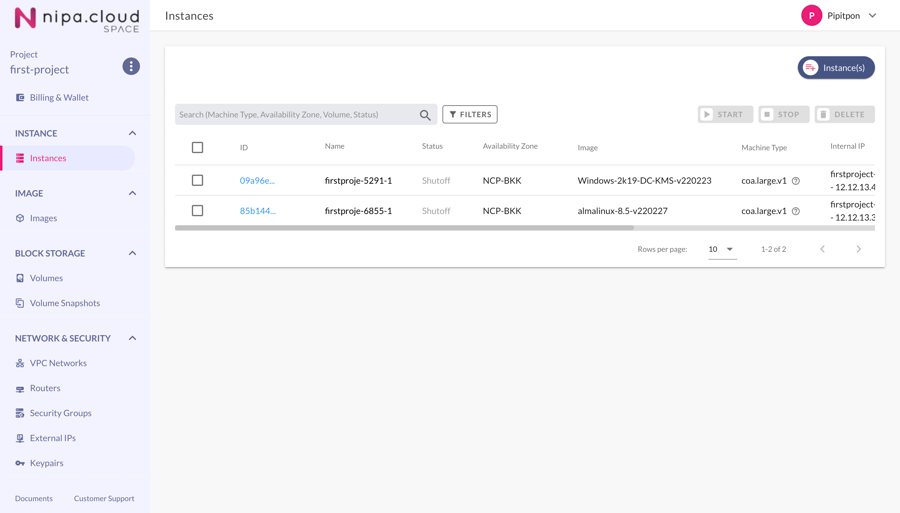This screenshot has height=513, width=900.
Task: Select checkbox for firstproje-6855-1 instance
Action: 197,211
